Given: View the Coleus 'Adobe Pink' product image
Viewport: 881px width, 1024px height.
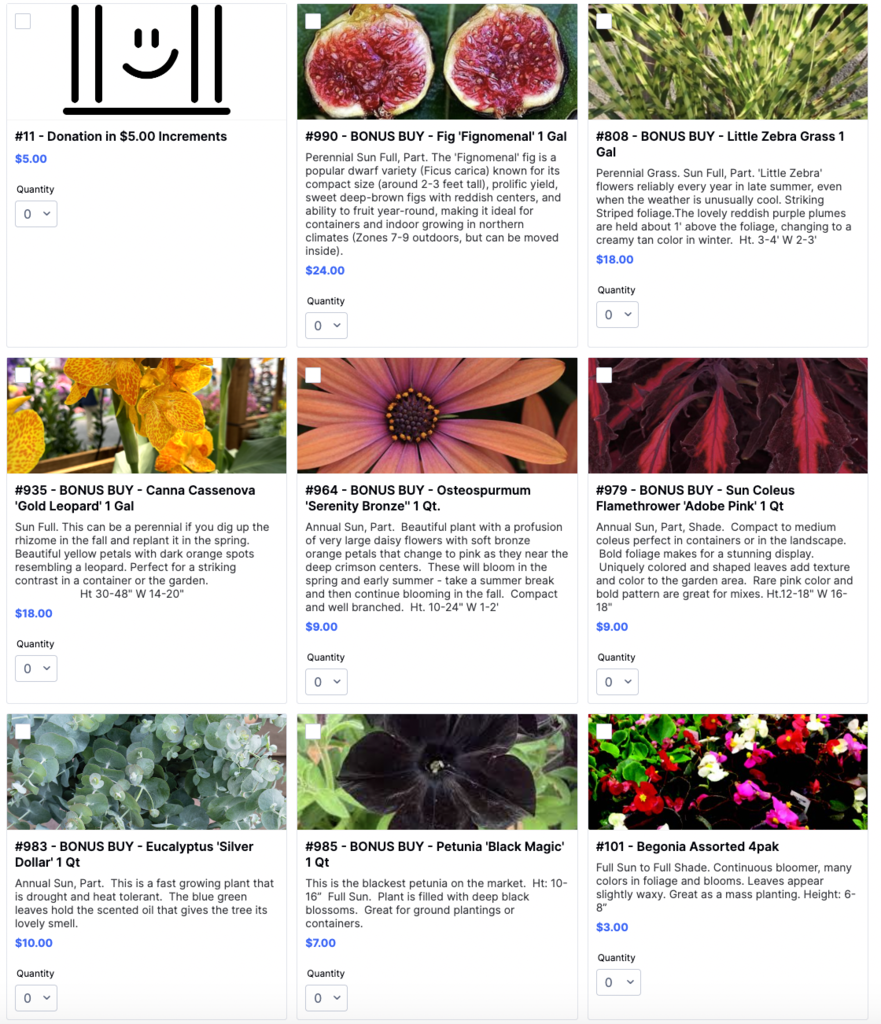Looking at the screenshot, I should [728, 415].
